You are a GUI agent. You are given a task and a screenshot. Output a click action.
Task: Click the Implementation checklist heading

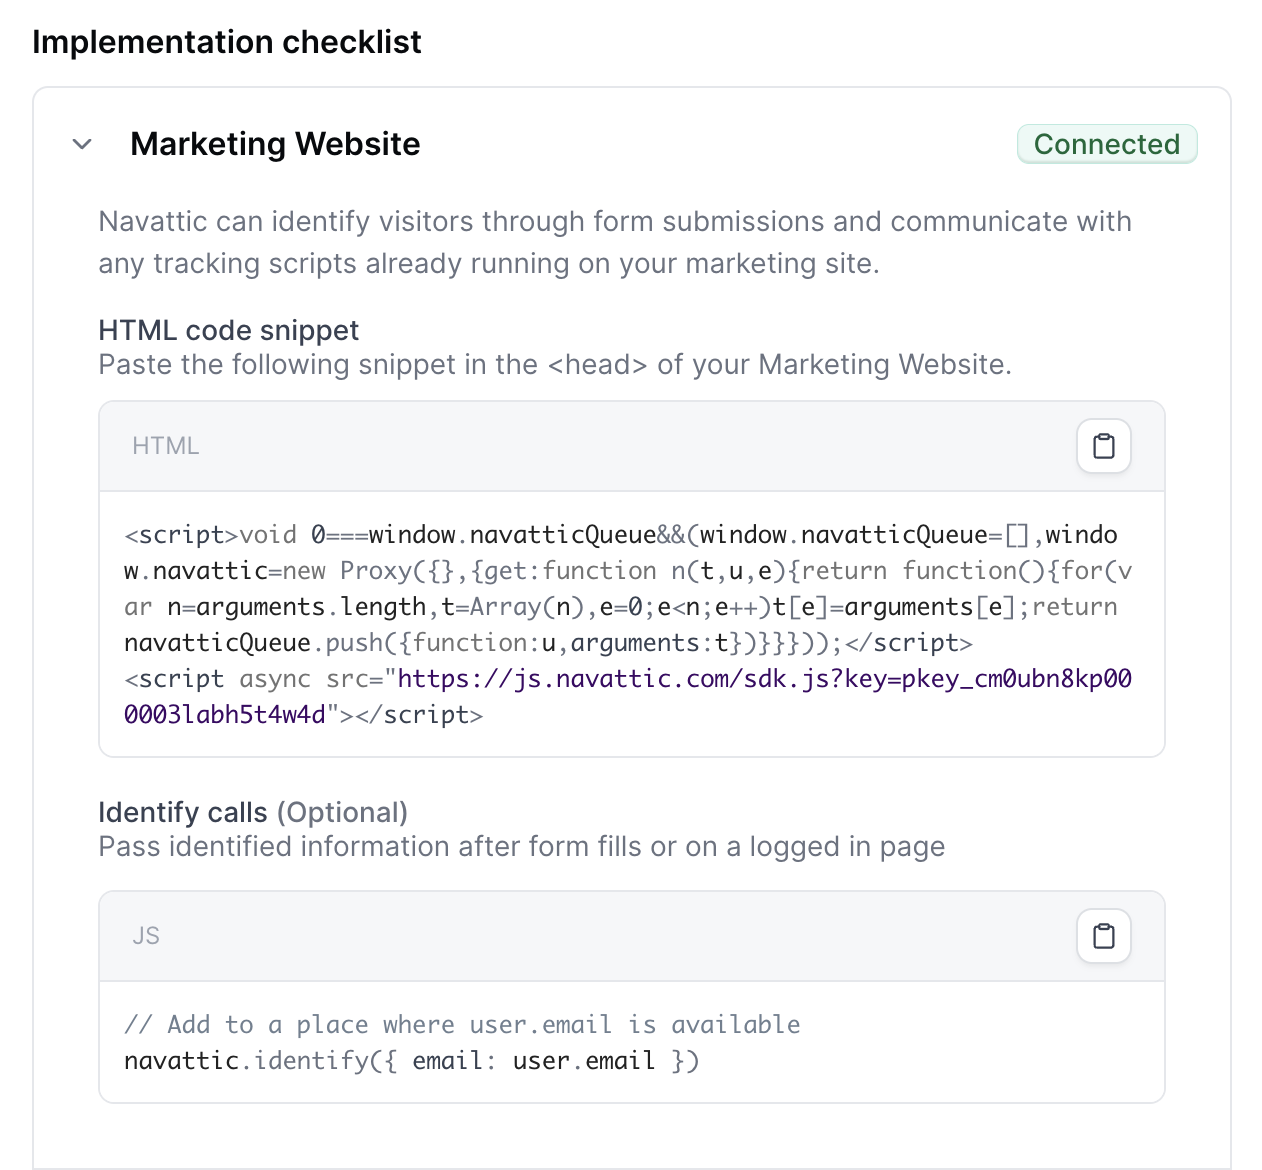pos(227,42)
